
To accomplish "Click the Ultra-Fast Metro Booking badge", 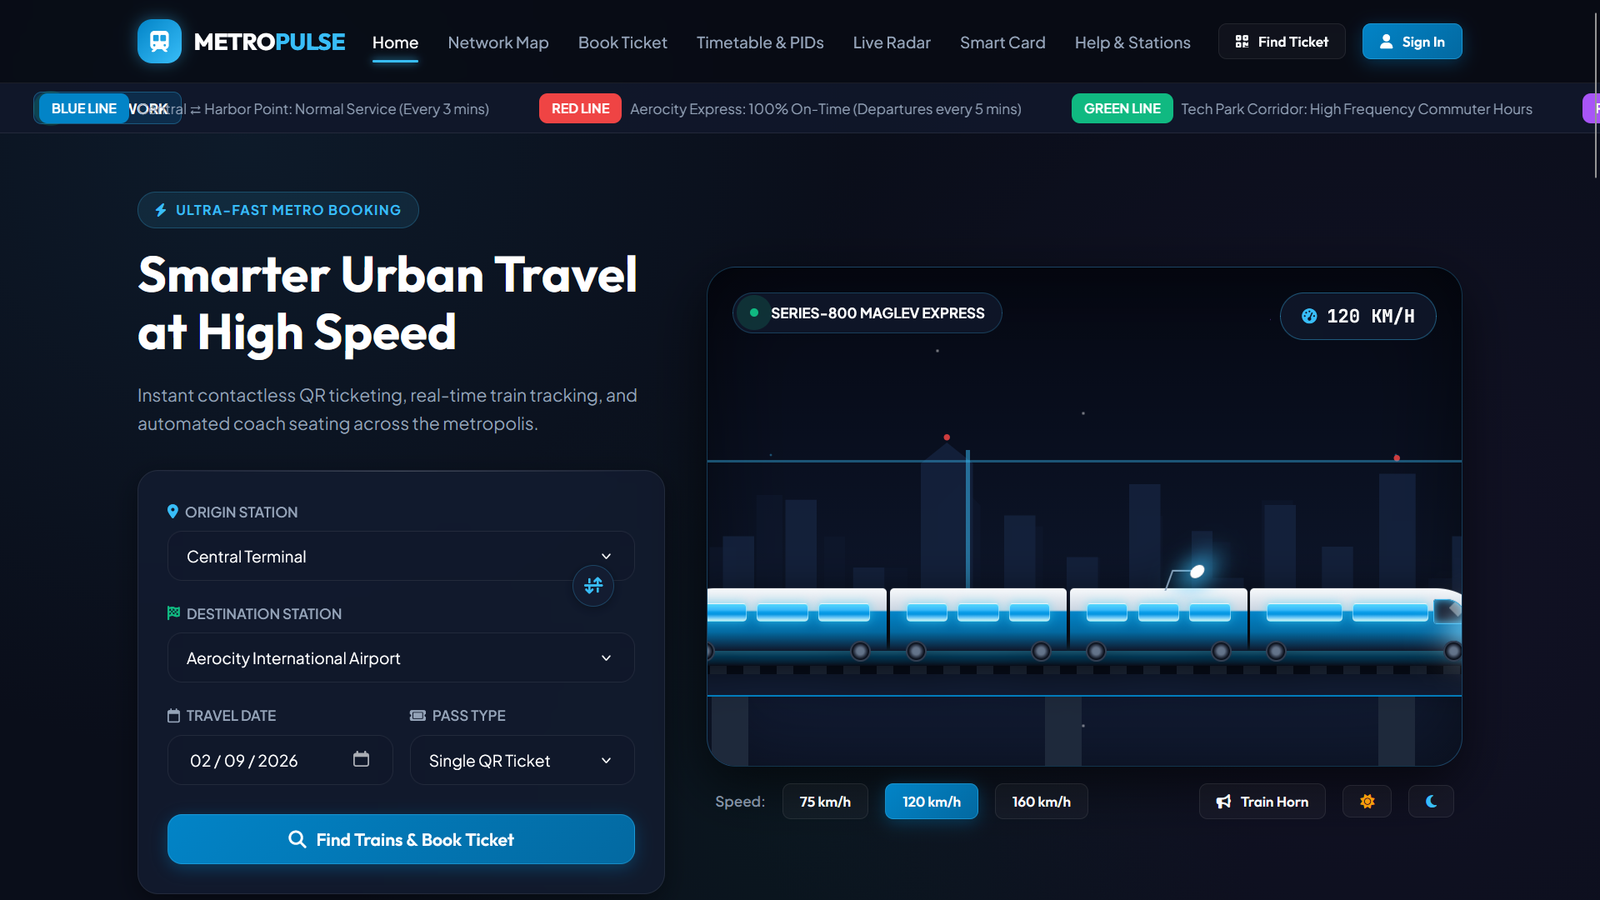I will tap(278, 210).
